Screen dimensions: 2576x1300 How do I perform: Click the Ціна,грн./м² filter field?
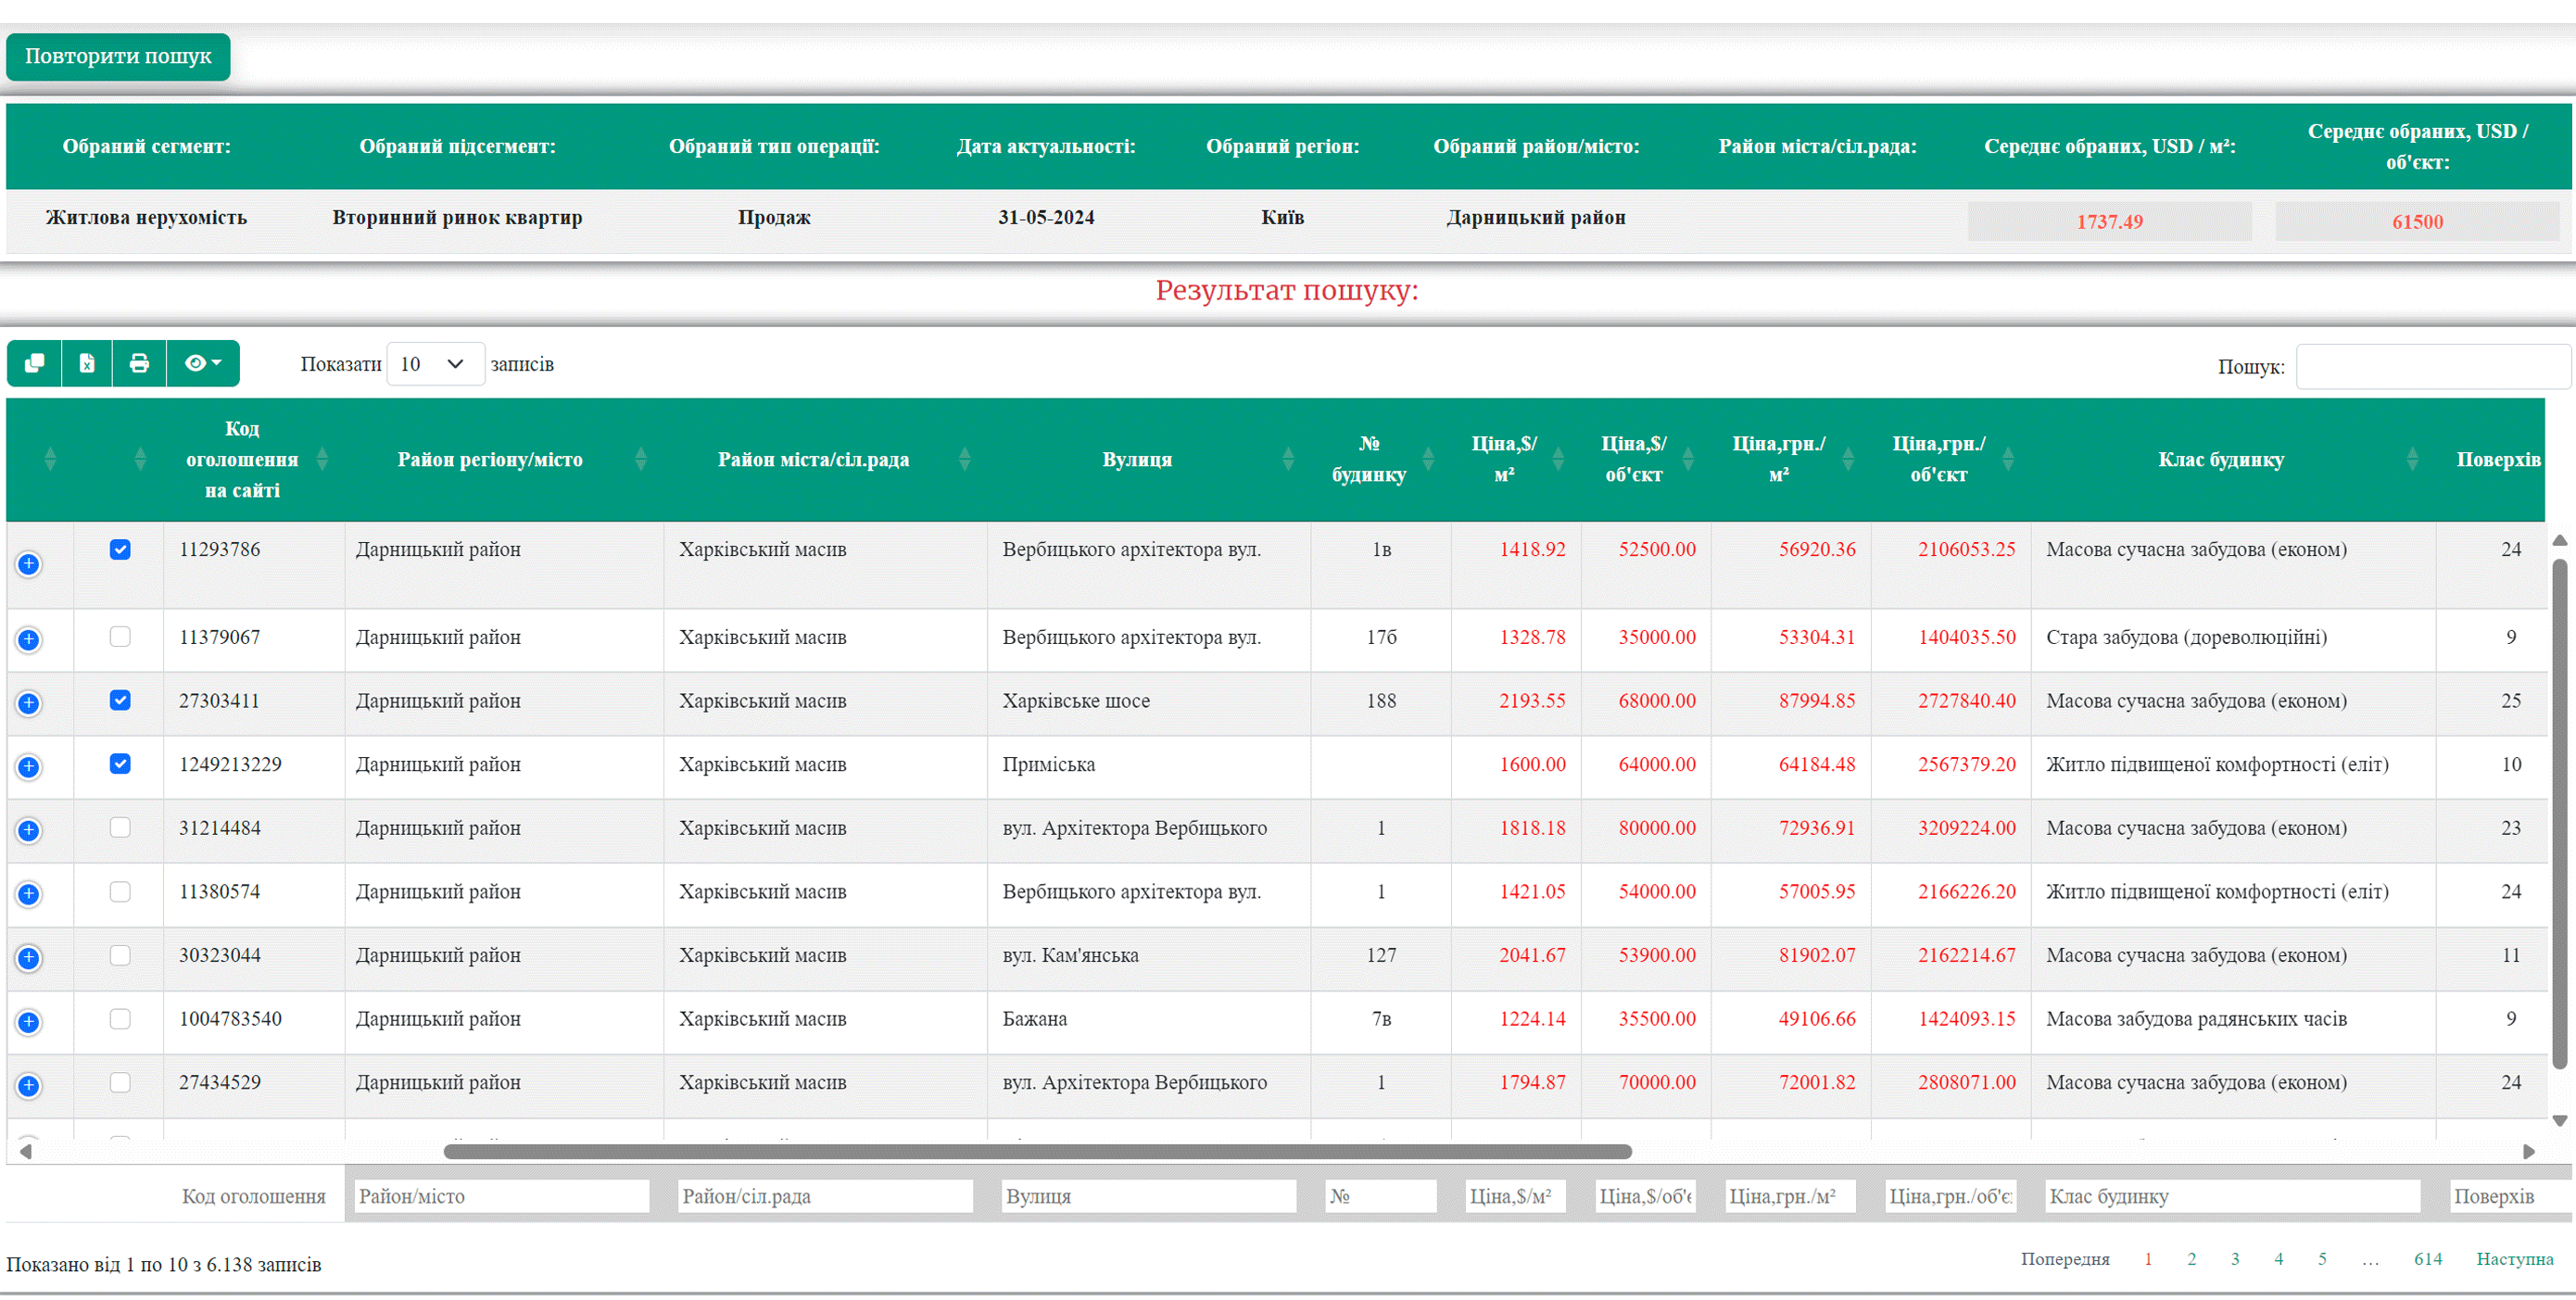[1790, 1196]
